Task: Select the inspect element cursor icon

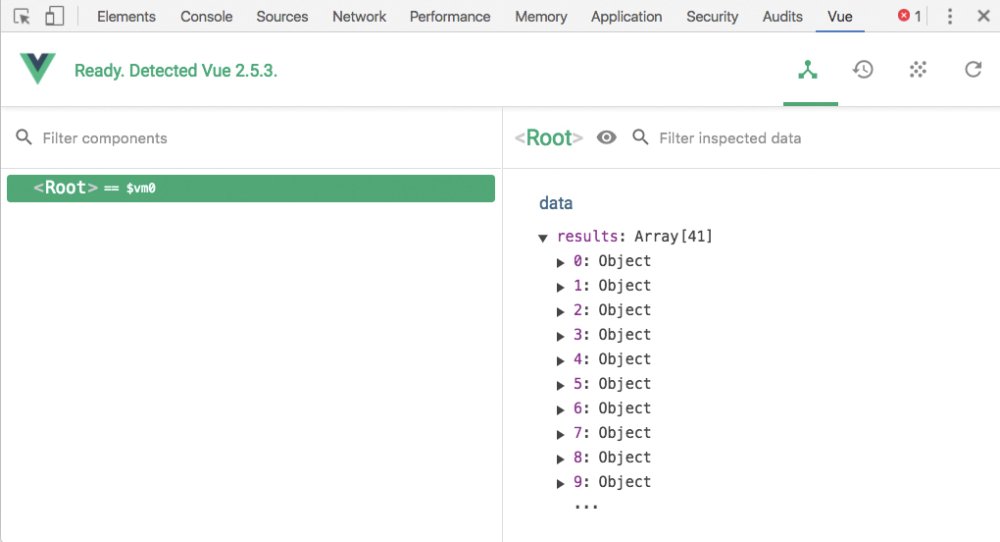Action: point(22,16)
